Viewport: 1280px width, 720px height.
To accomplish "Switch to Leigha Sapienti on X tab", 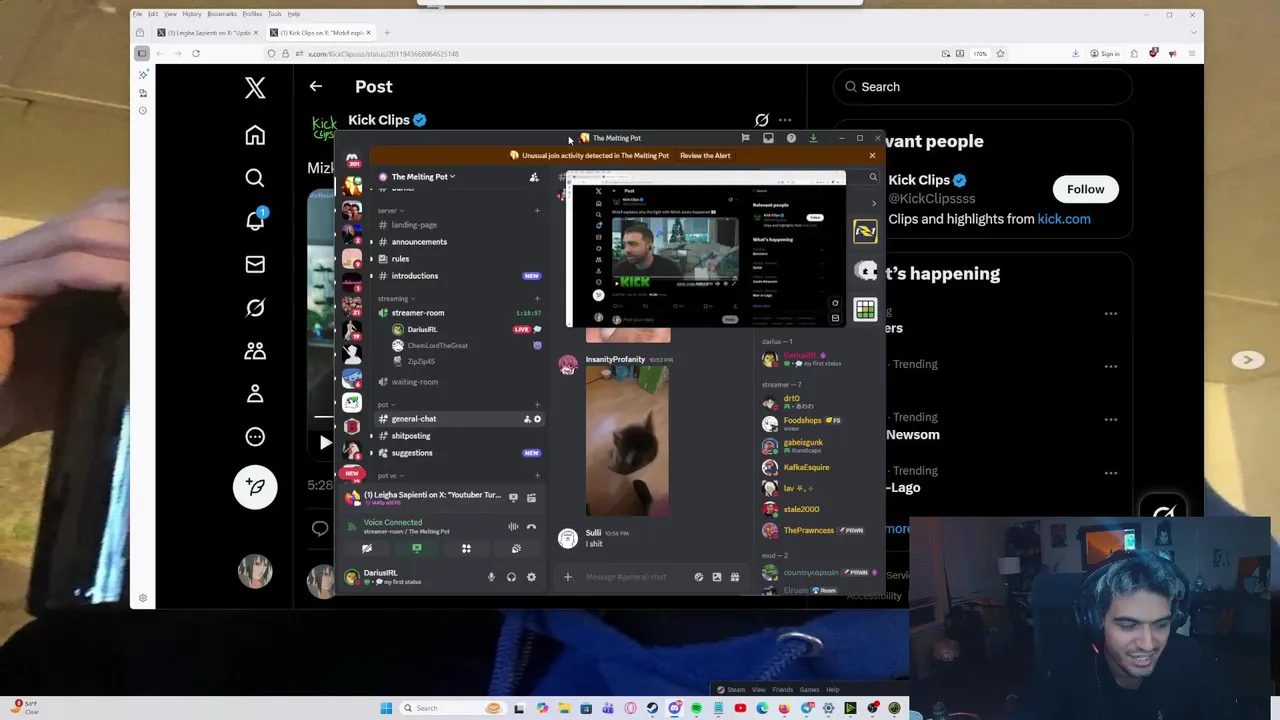I will (206, 33).
